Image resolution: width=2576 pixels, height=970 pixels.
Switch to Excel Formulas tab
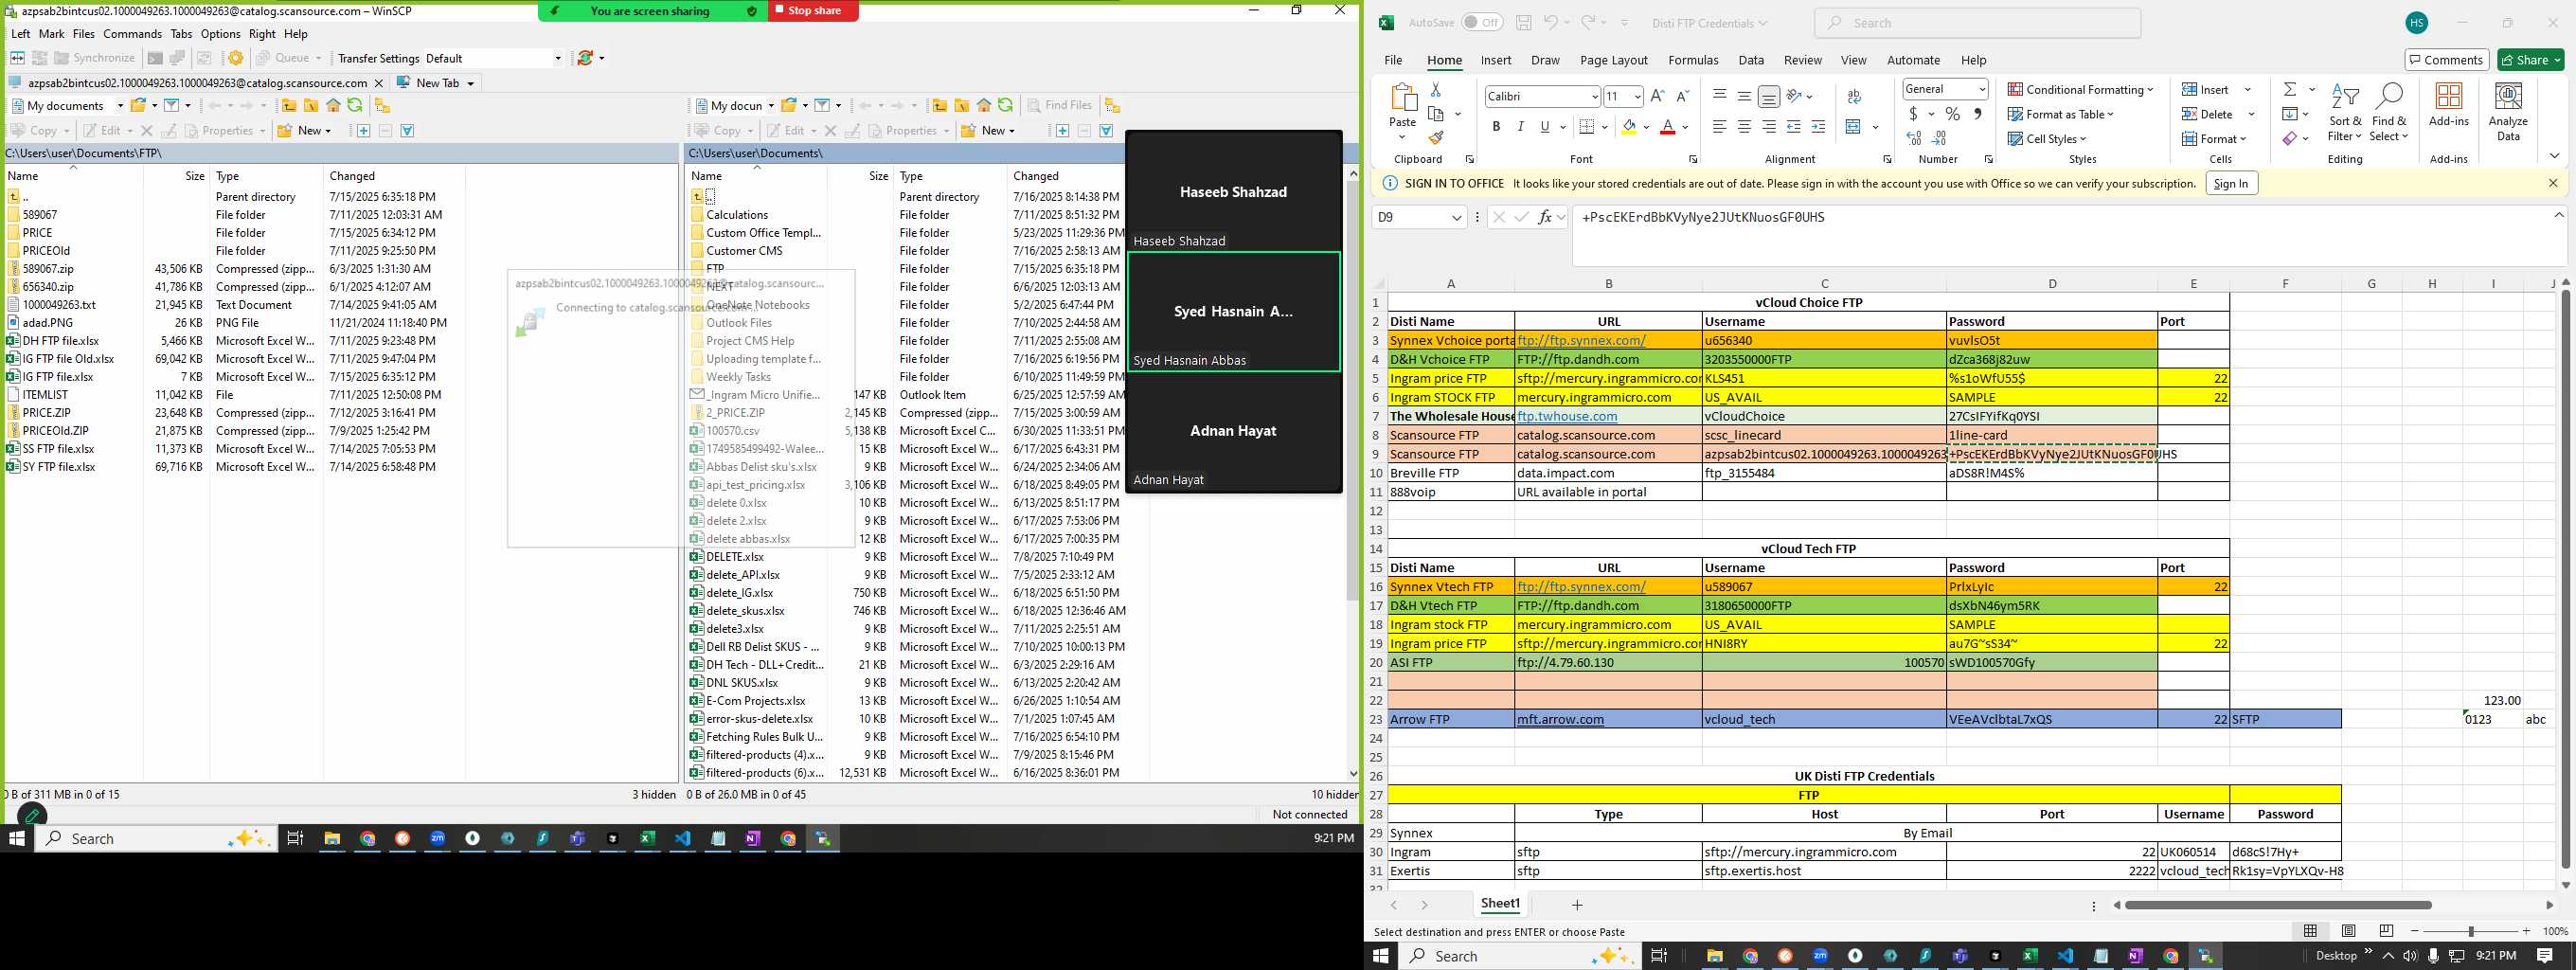click(1693, 60)
